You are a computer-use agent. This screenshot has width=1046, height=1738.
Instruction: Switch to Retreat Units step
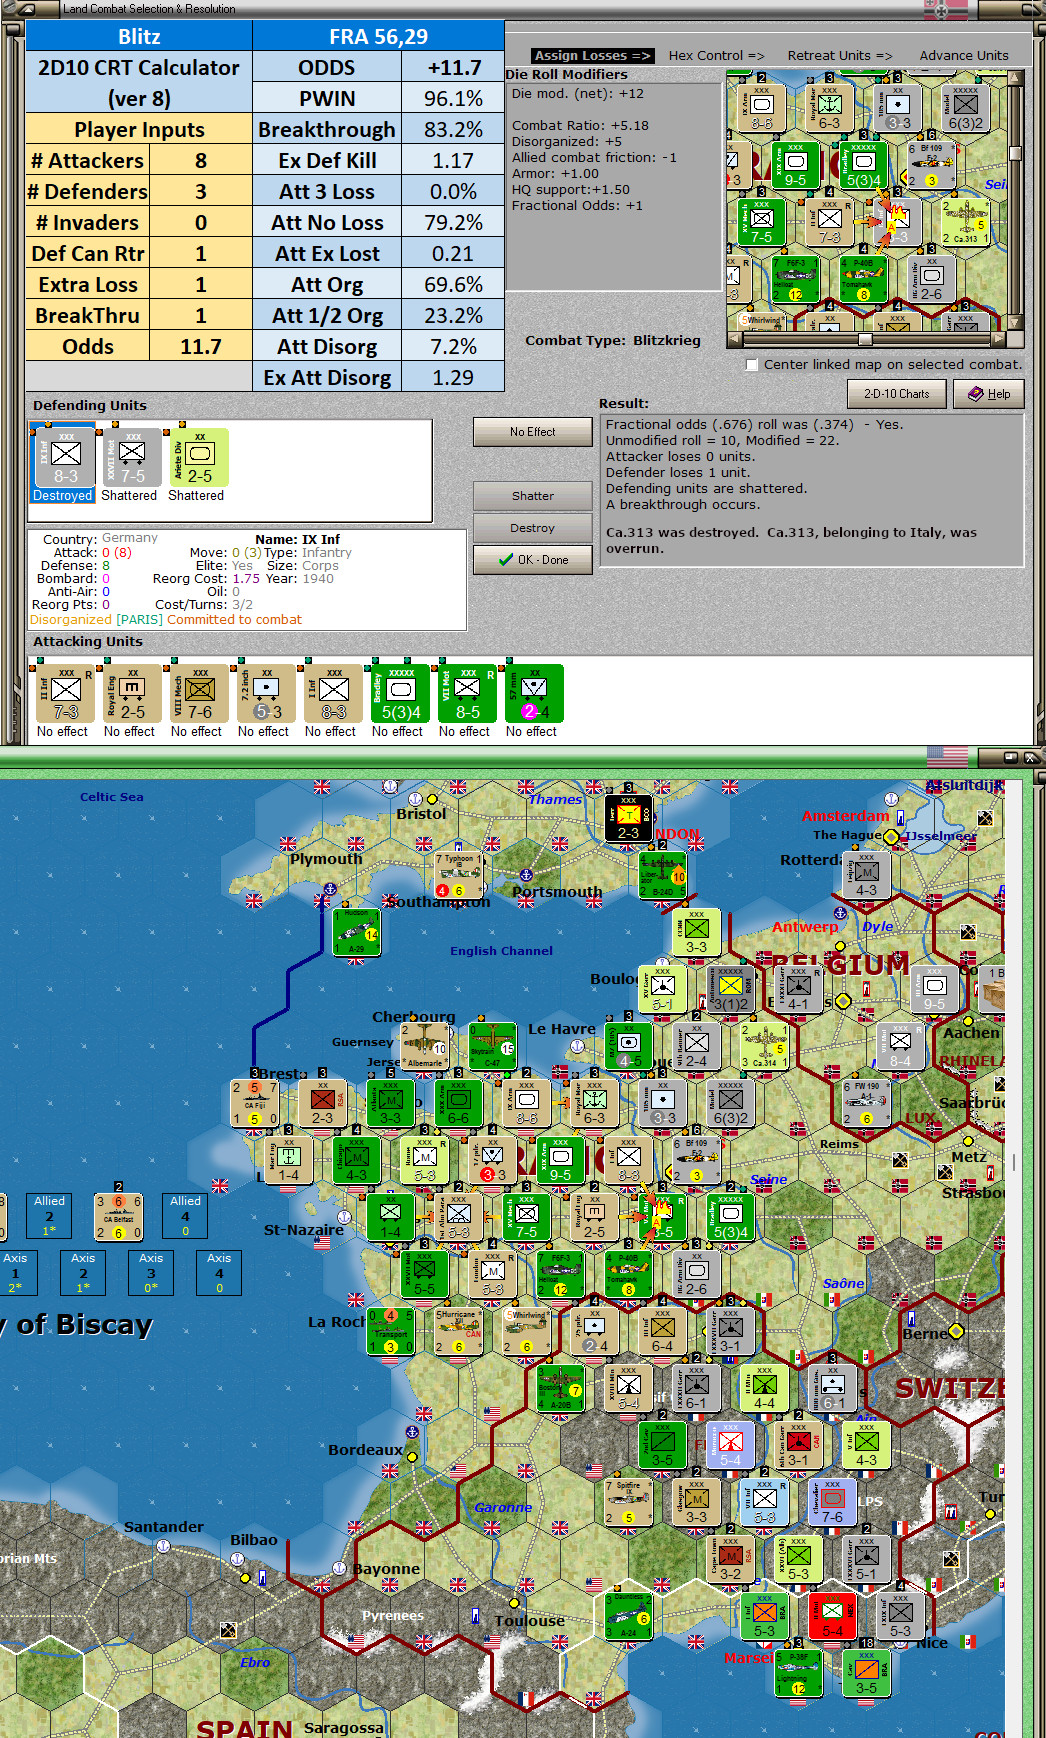click(x=840, y=55)
